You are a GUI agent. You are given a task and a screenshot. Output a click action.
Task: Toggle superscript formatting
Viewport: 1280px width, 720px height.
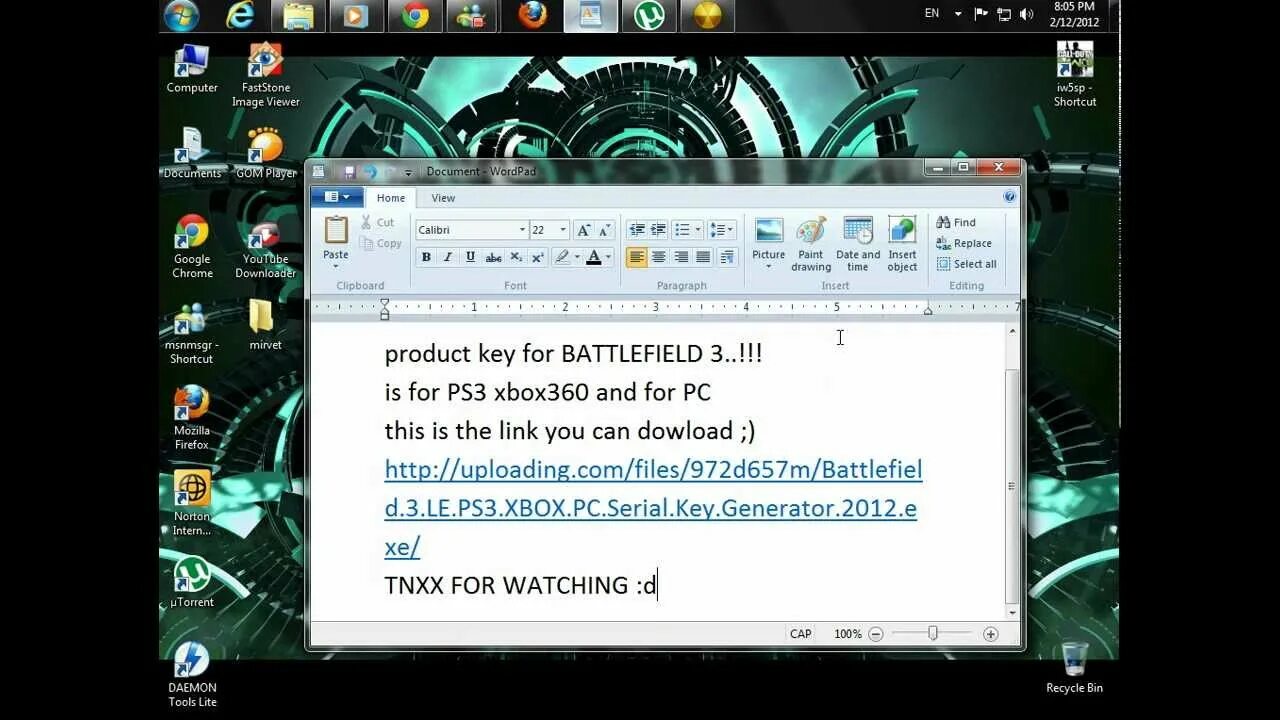tap(538, 257)
